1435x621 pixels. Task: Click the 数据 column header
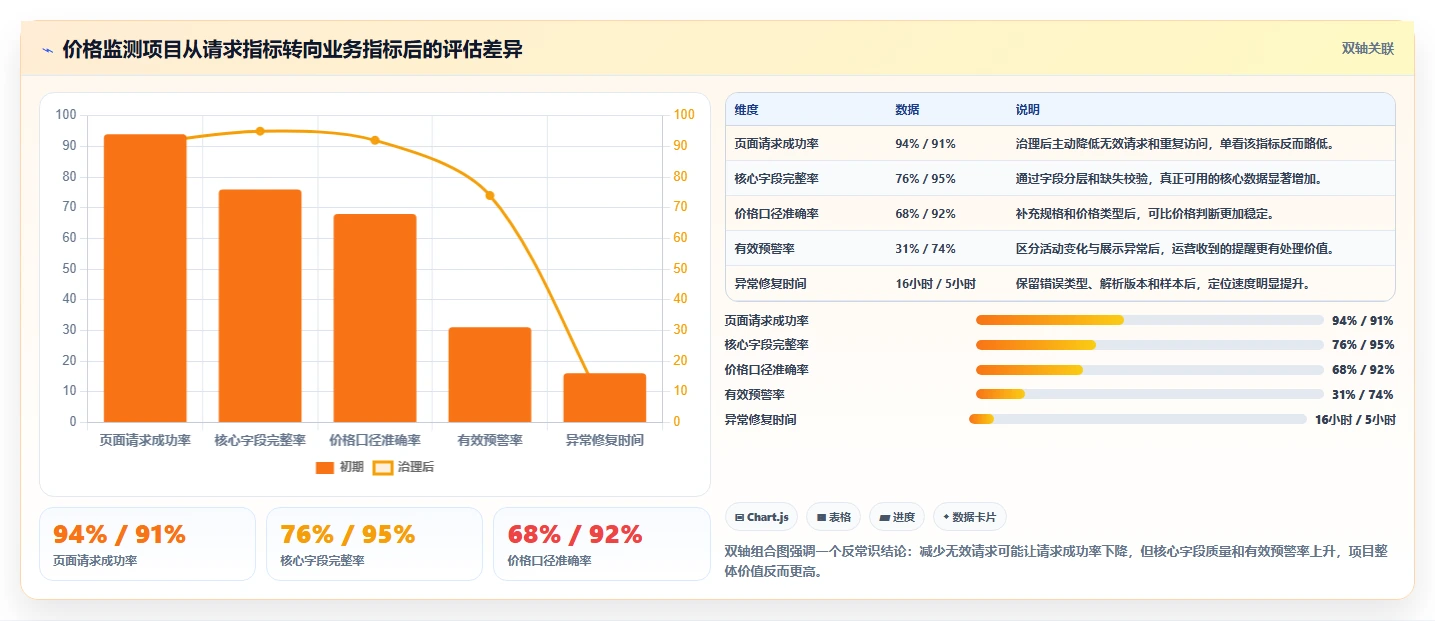click(907, 109)
